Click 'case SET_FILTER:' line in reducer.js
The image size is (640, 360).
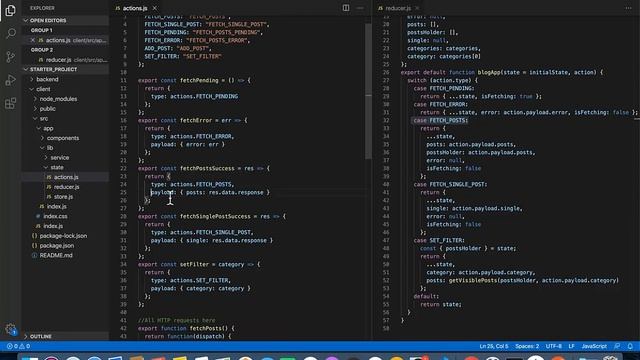[439, 240]
